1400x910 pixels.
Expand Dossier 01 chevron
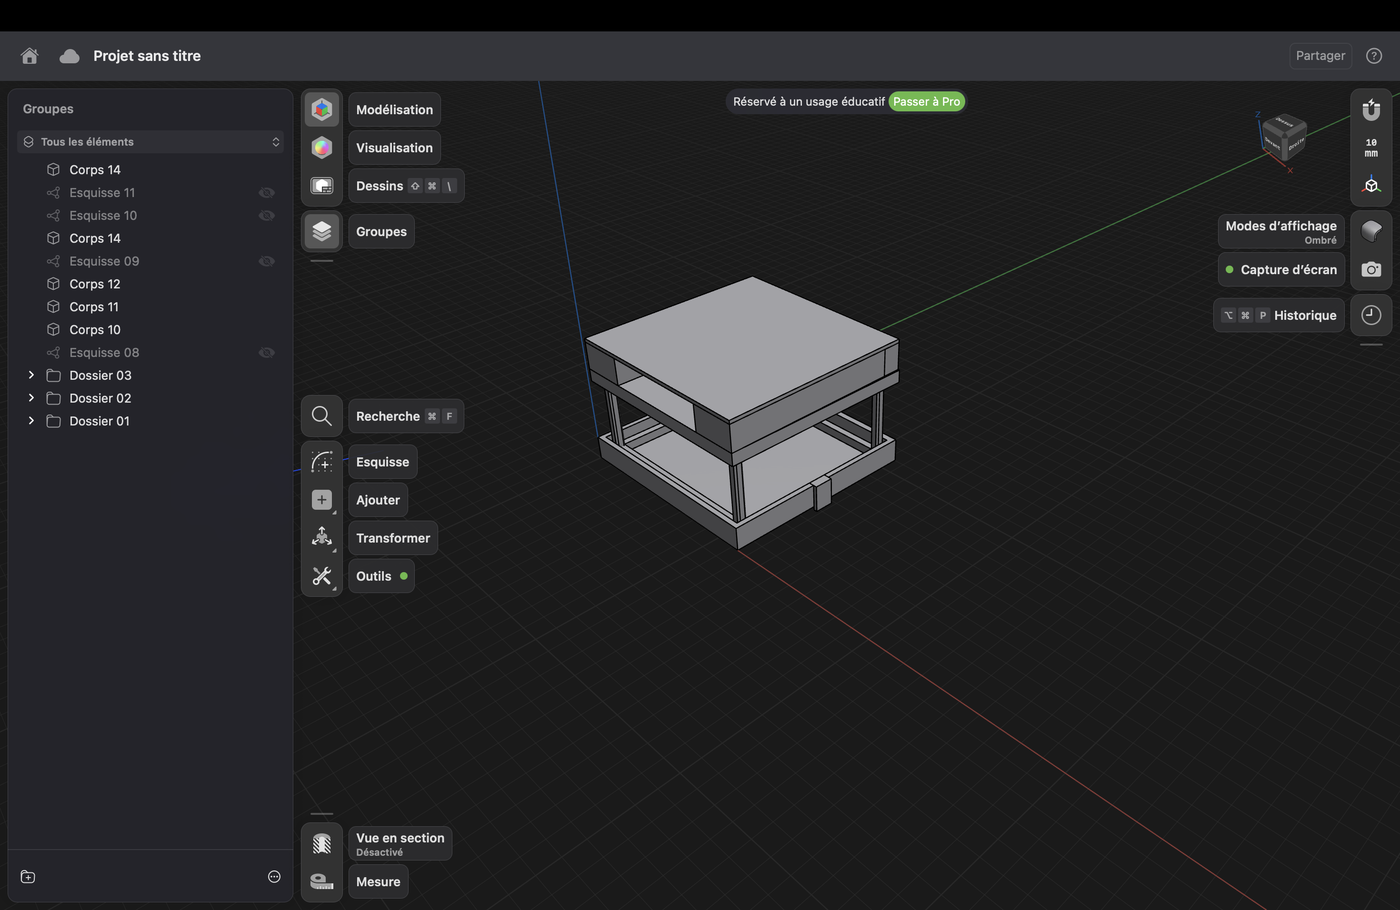tap(31, 421)
